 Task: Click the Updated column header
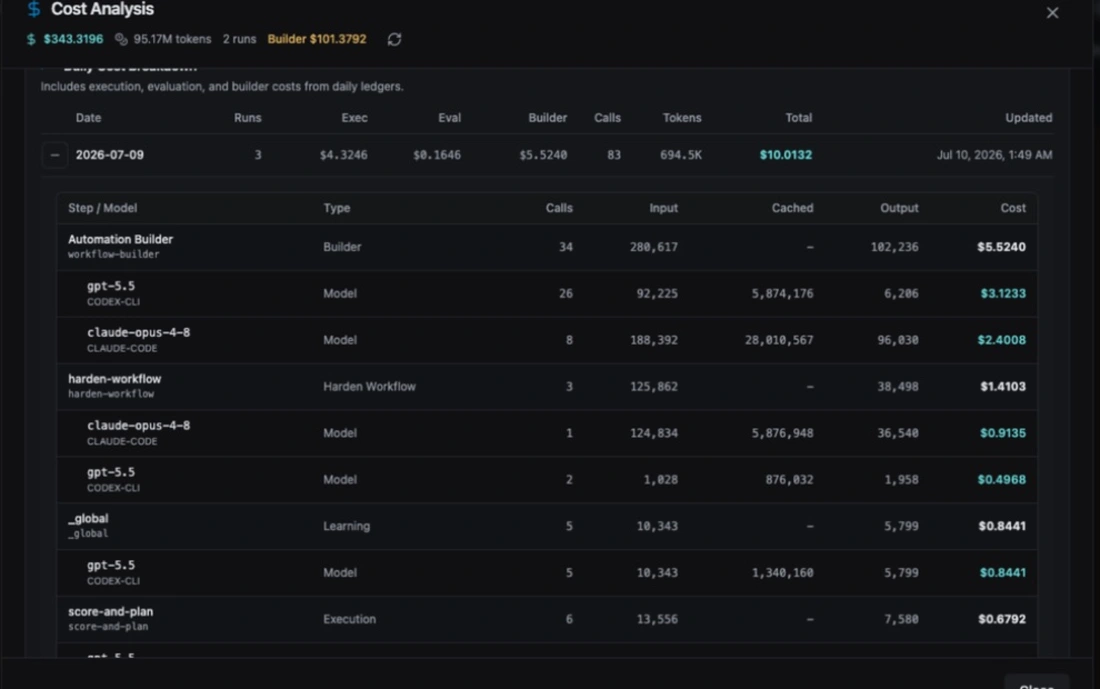pos(1028,118)
